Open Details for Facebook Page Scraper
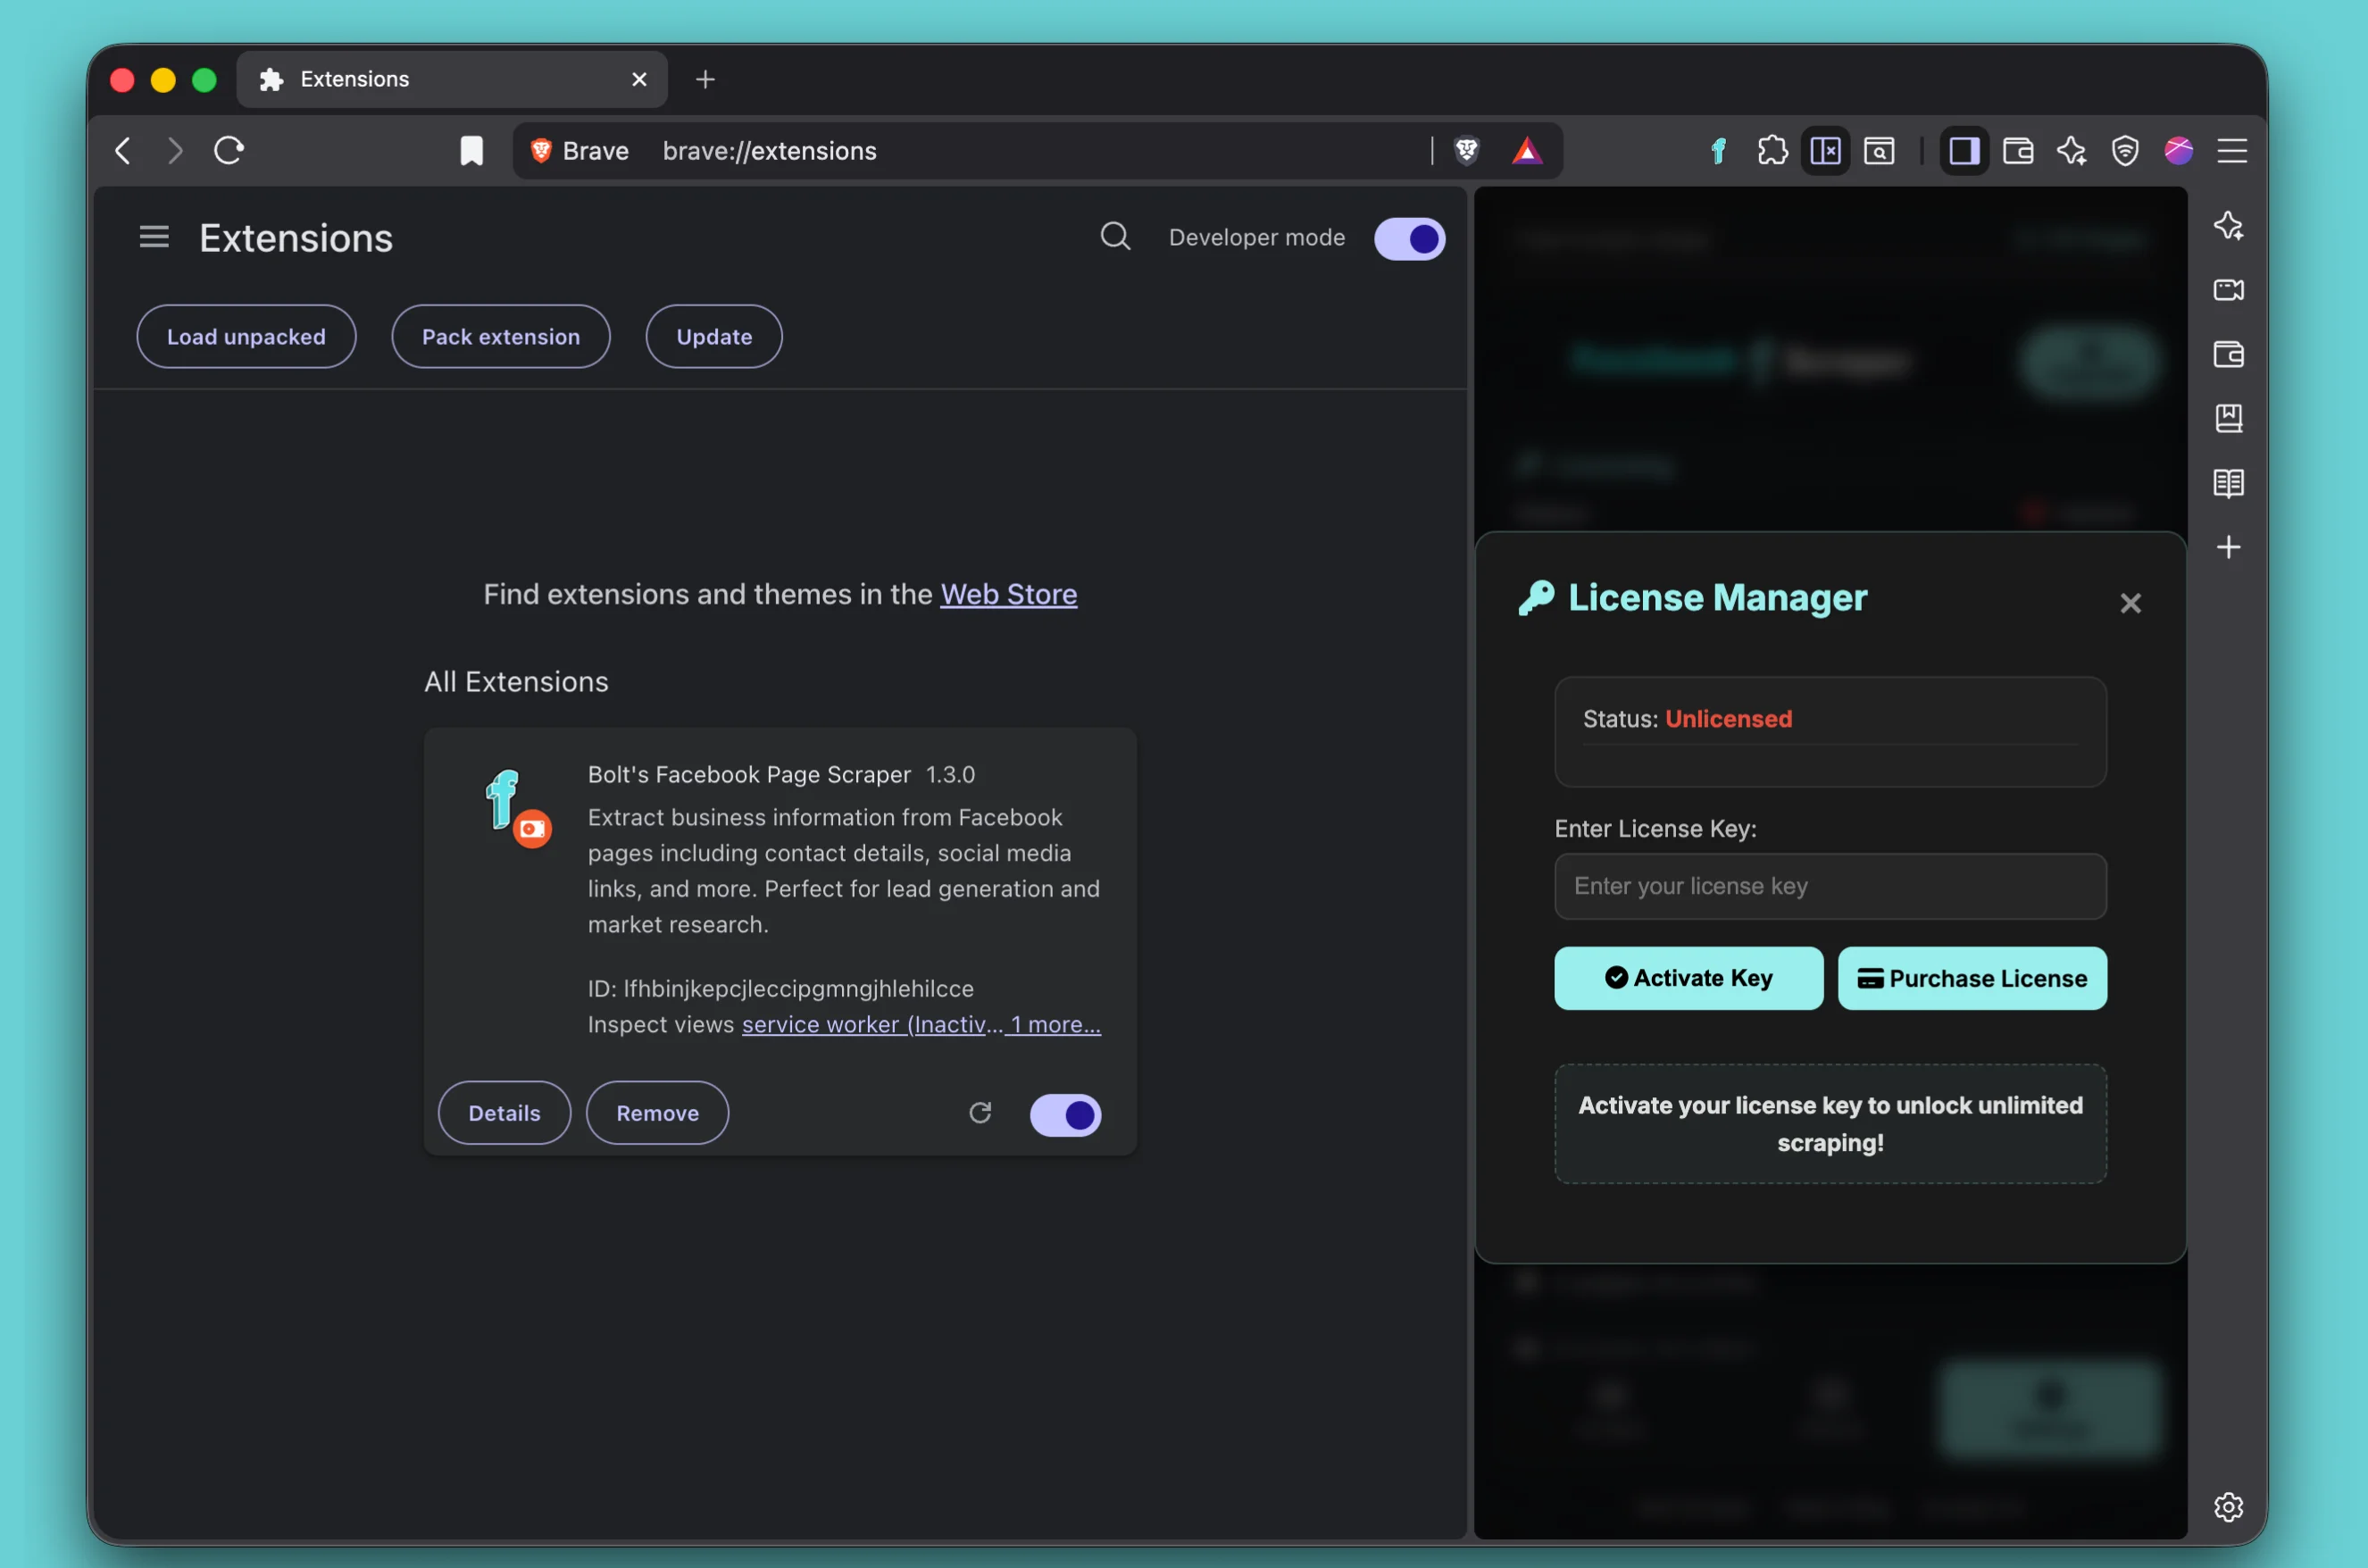 tap(504, 1113)
